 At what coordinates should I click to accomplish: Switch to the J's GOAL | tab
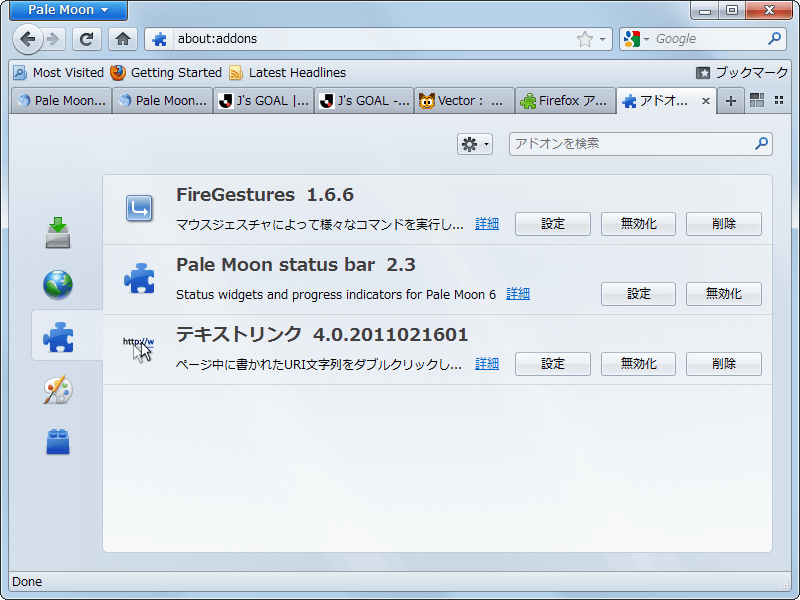(x=263, y=101)
